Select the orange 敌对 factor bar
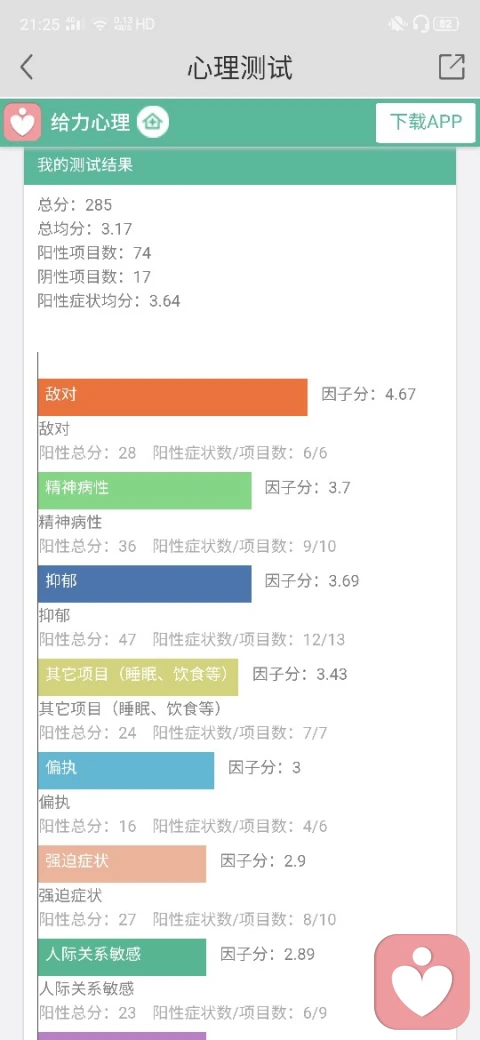This screenshot has height=1040, width=480. (x=172, y=397)
